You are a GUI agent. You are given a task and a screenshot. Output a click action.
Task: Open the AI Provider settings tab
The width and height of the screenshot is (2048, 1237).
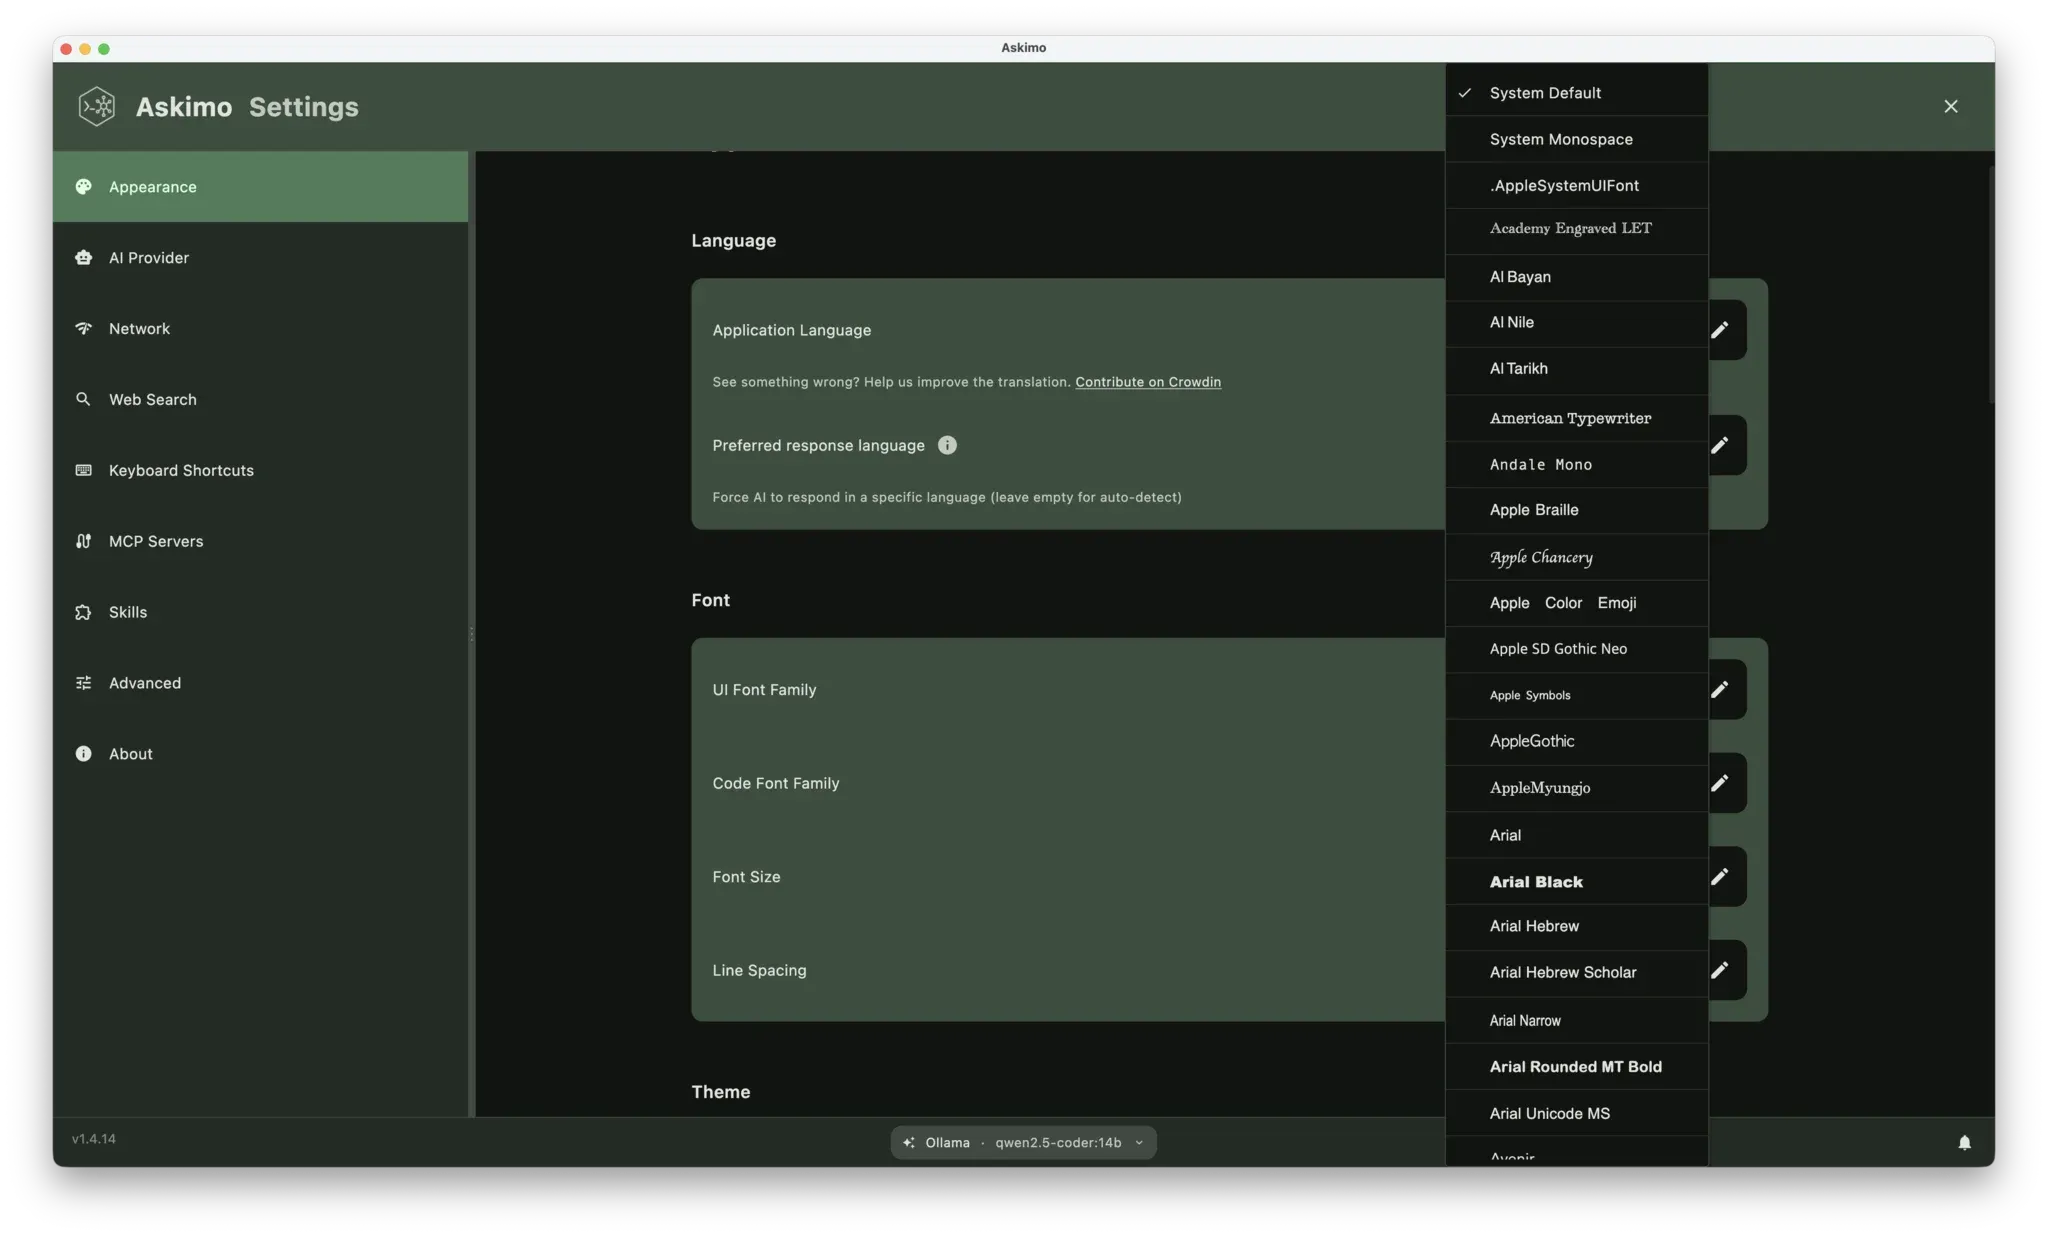click(x=260, y=258)
